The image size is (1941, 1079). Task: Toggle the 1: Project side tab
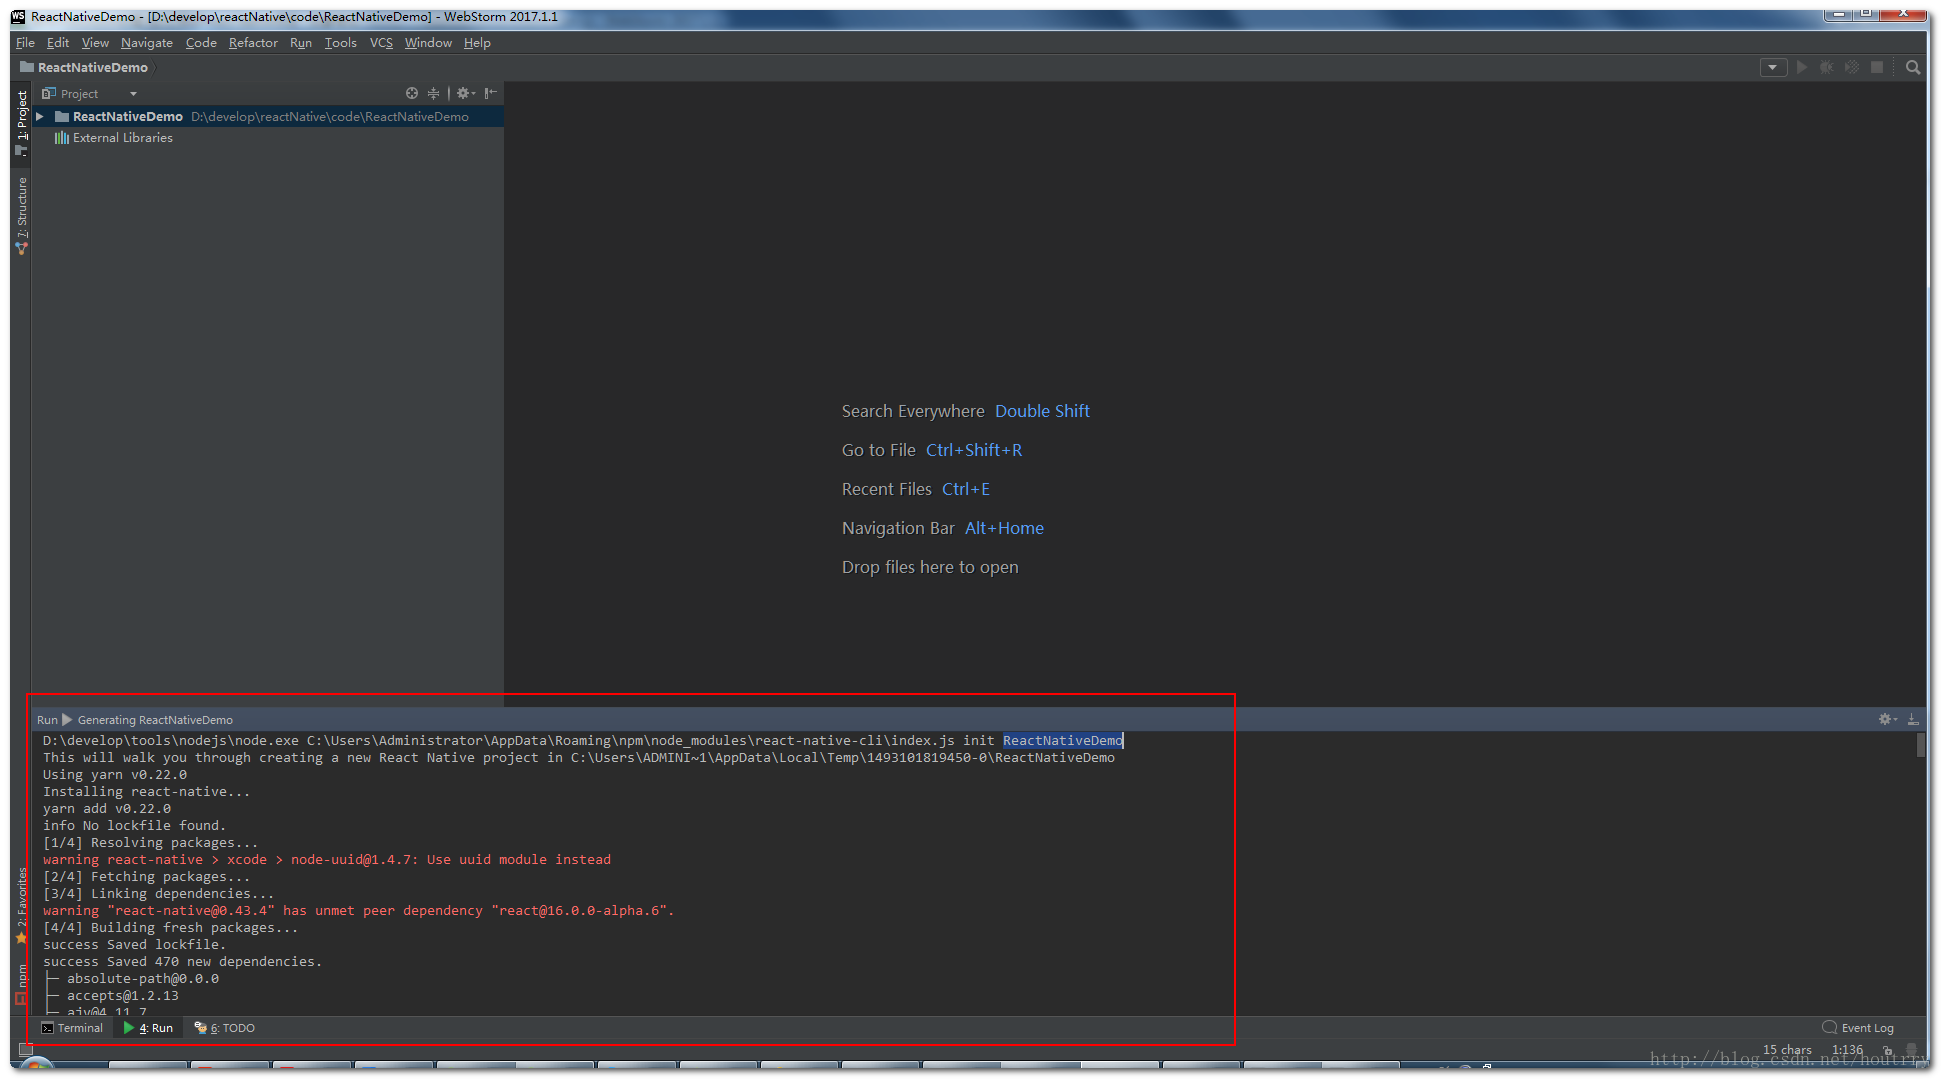click(21, 123)
